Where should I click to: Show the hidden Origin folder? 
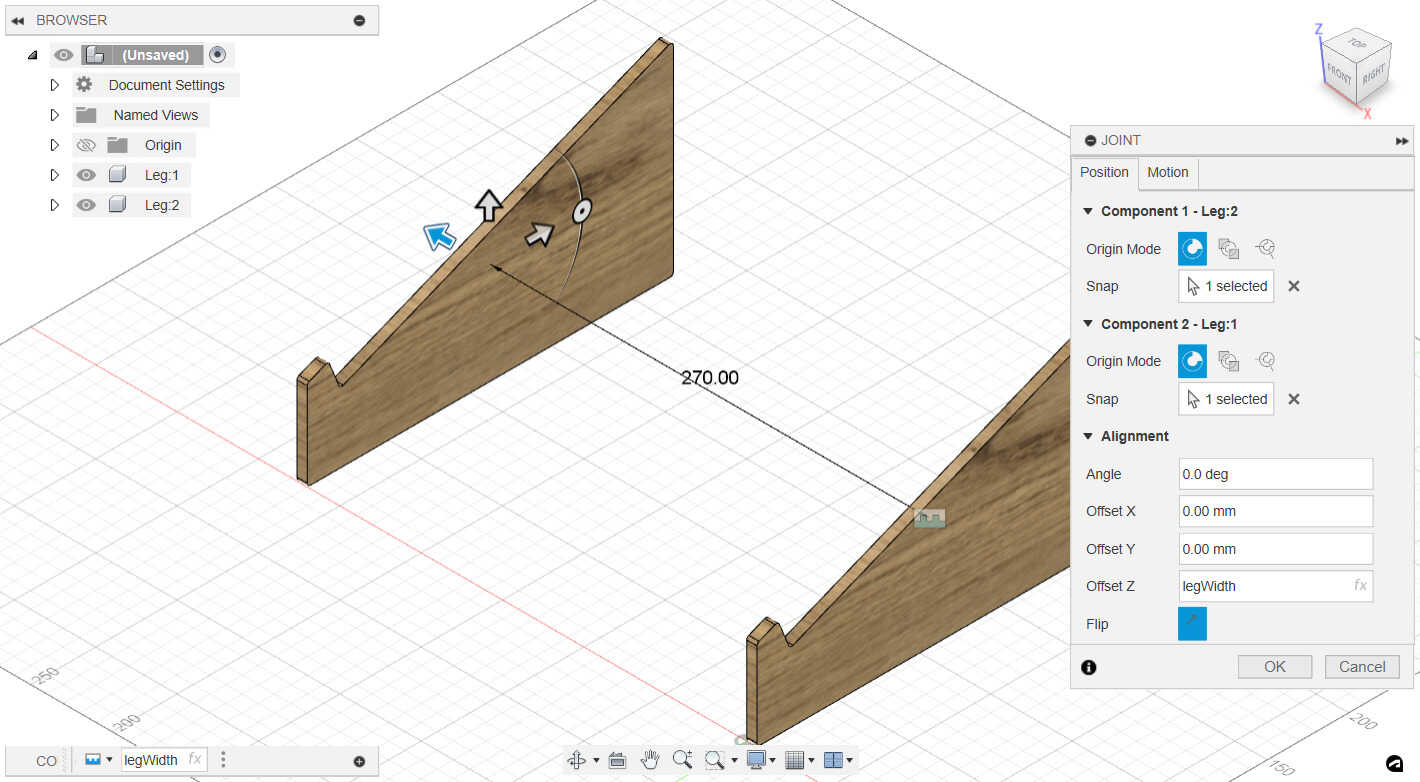click(x=86, y=145)
